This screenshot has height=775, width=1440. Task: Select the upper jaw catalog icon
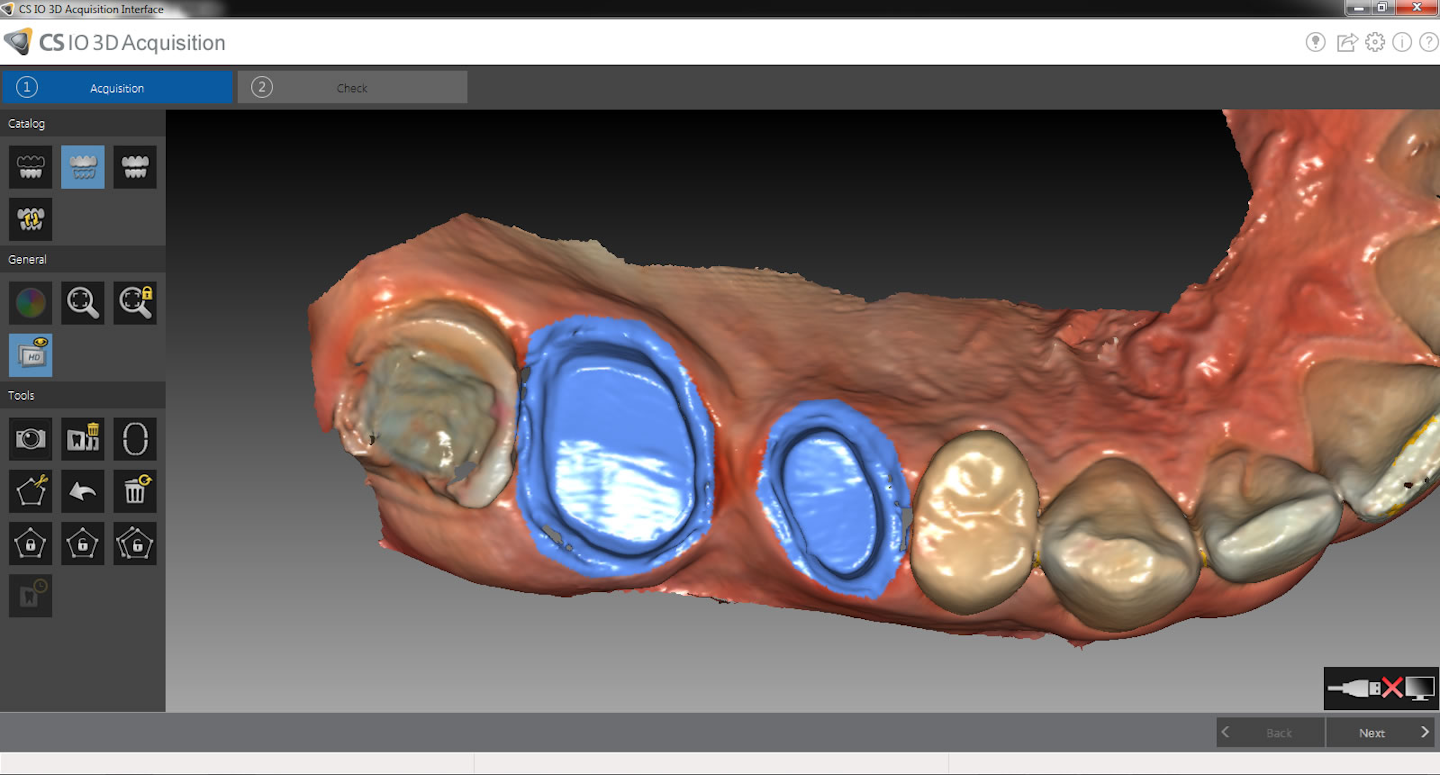click(x=31, y=167)
